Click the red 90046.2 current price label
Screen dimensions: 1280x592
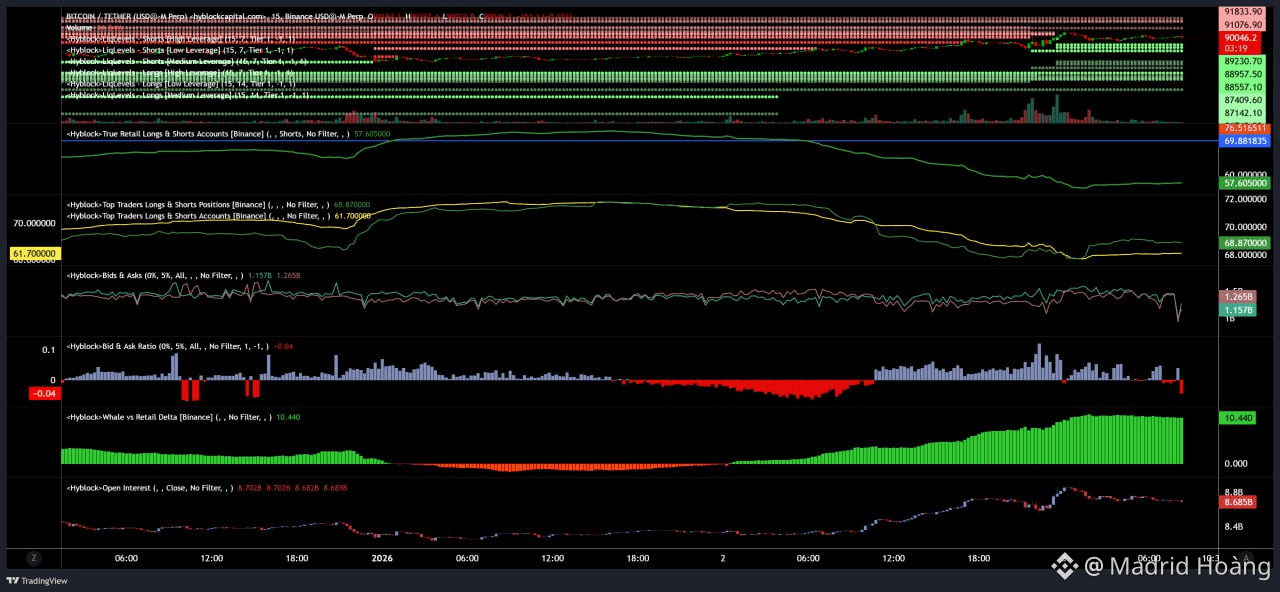(1240, 37)
